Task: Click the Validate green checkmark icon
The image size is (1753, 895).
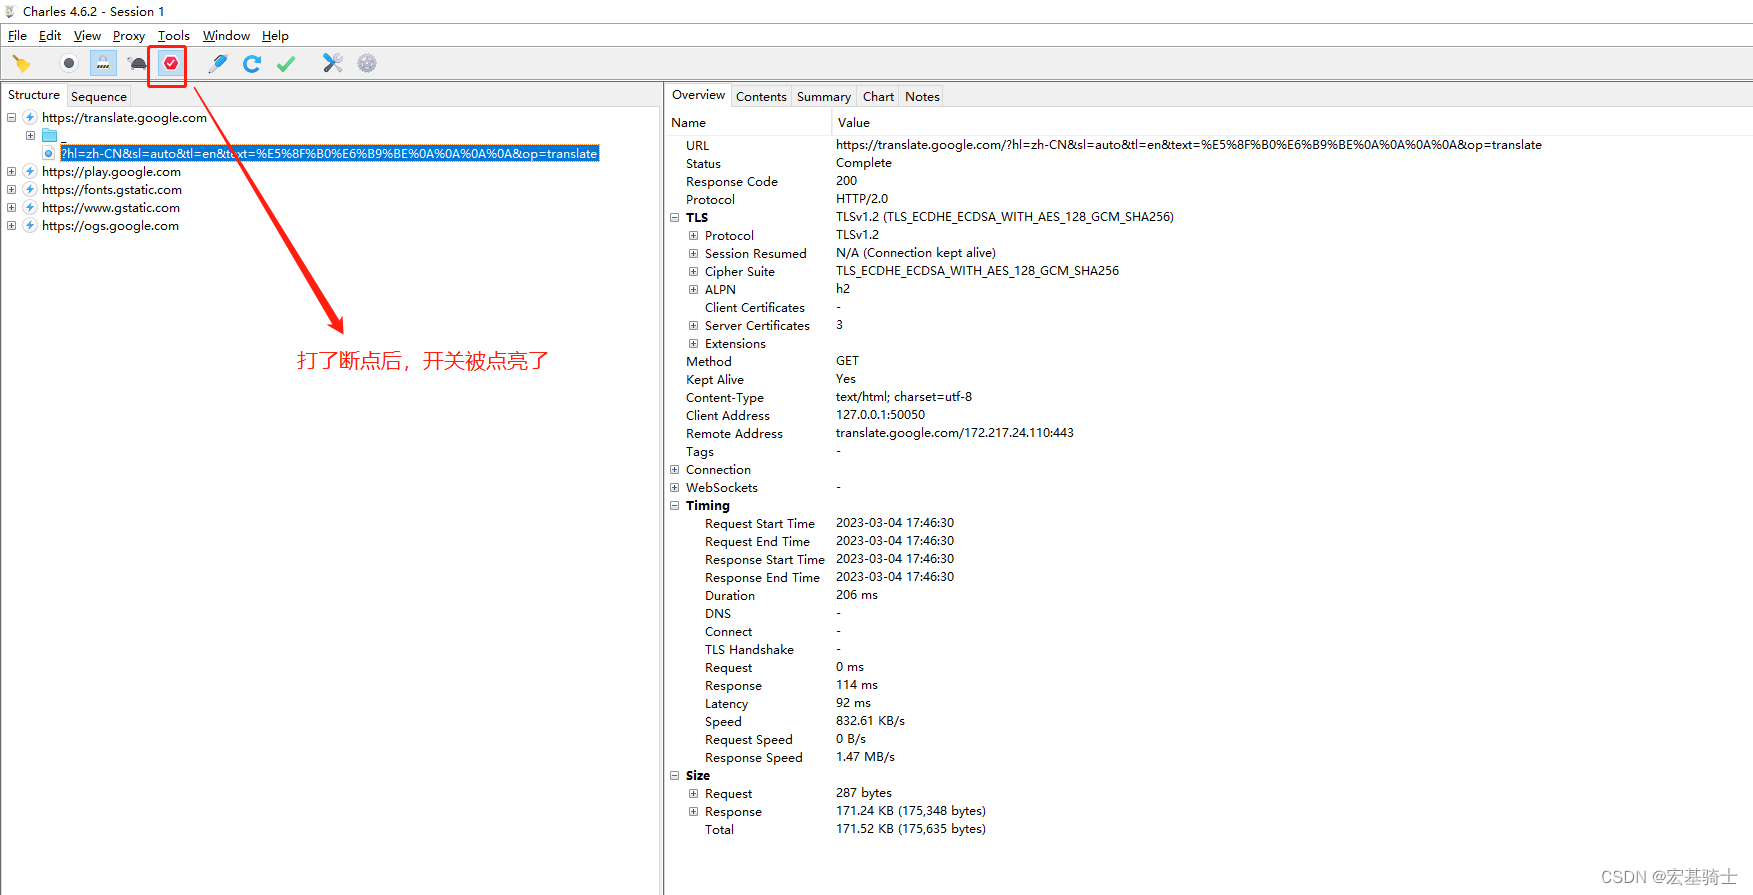Action: [x=286, y=64]
